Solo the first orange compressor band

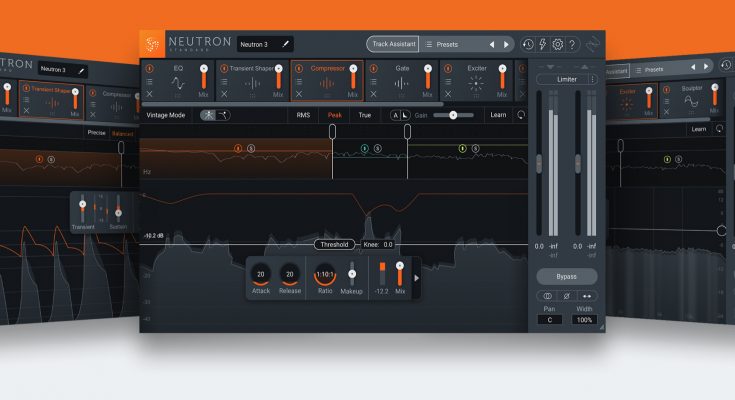point(250,148)
